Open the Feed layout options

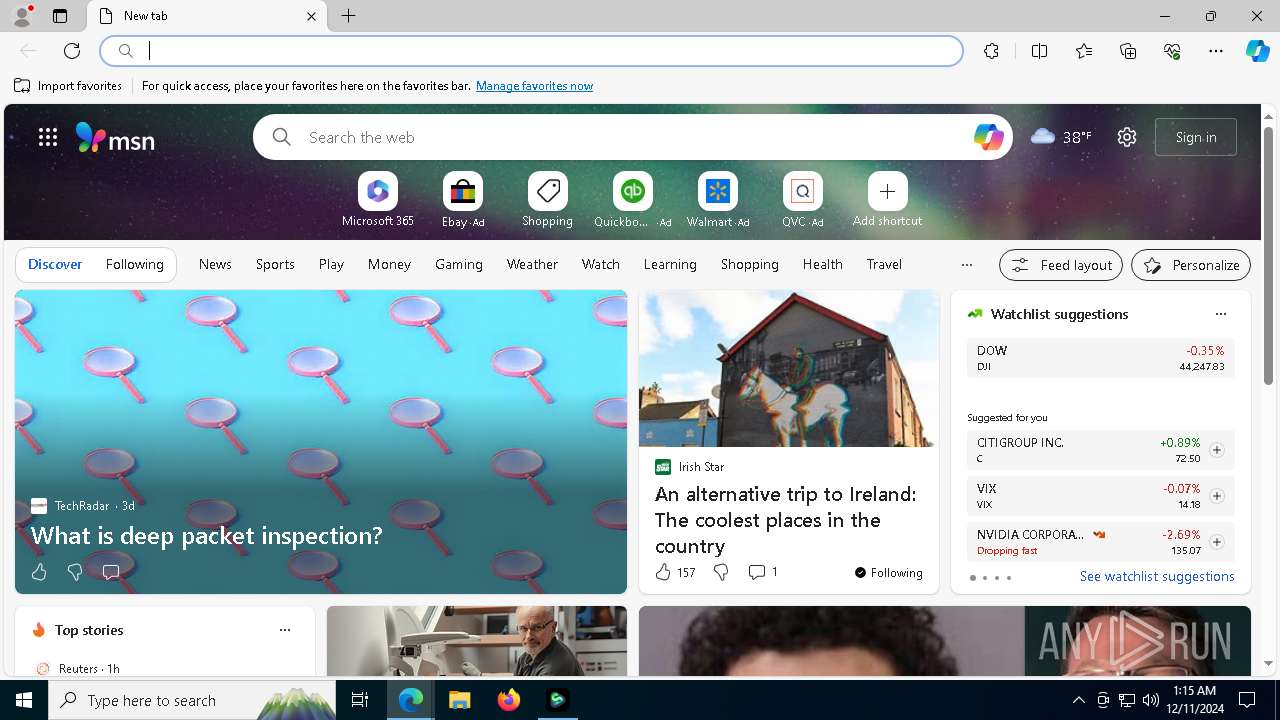click(x=1061, y=265)
